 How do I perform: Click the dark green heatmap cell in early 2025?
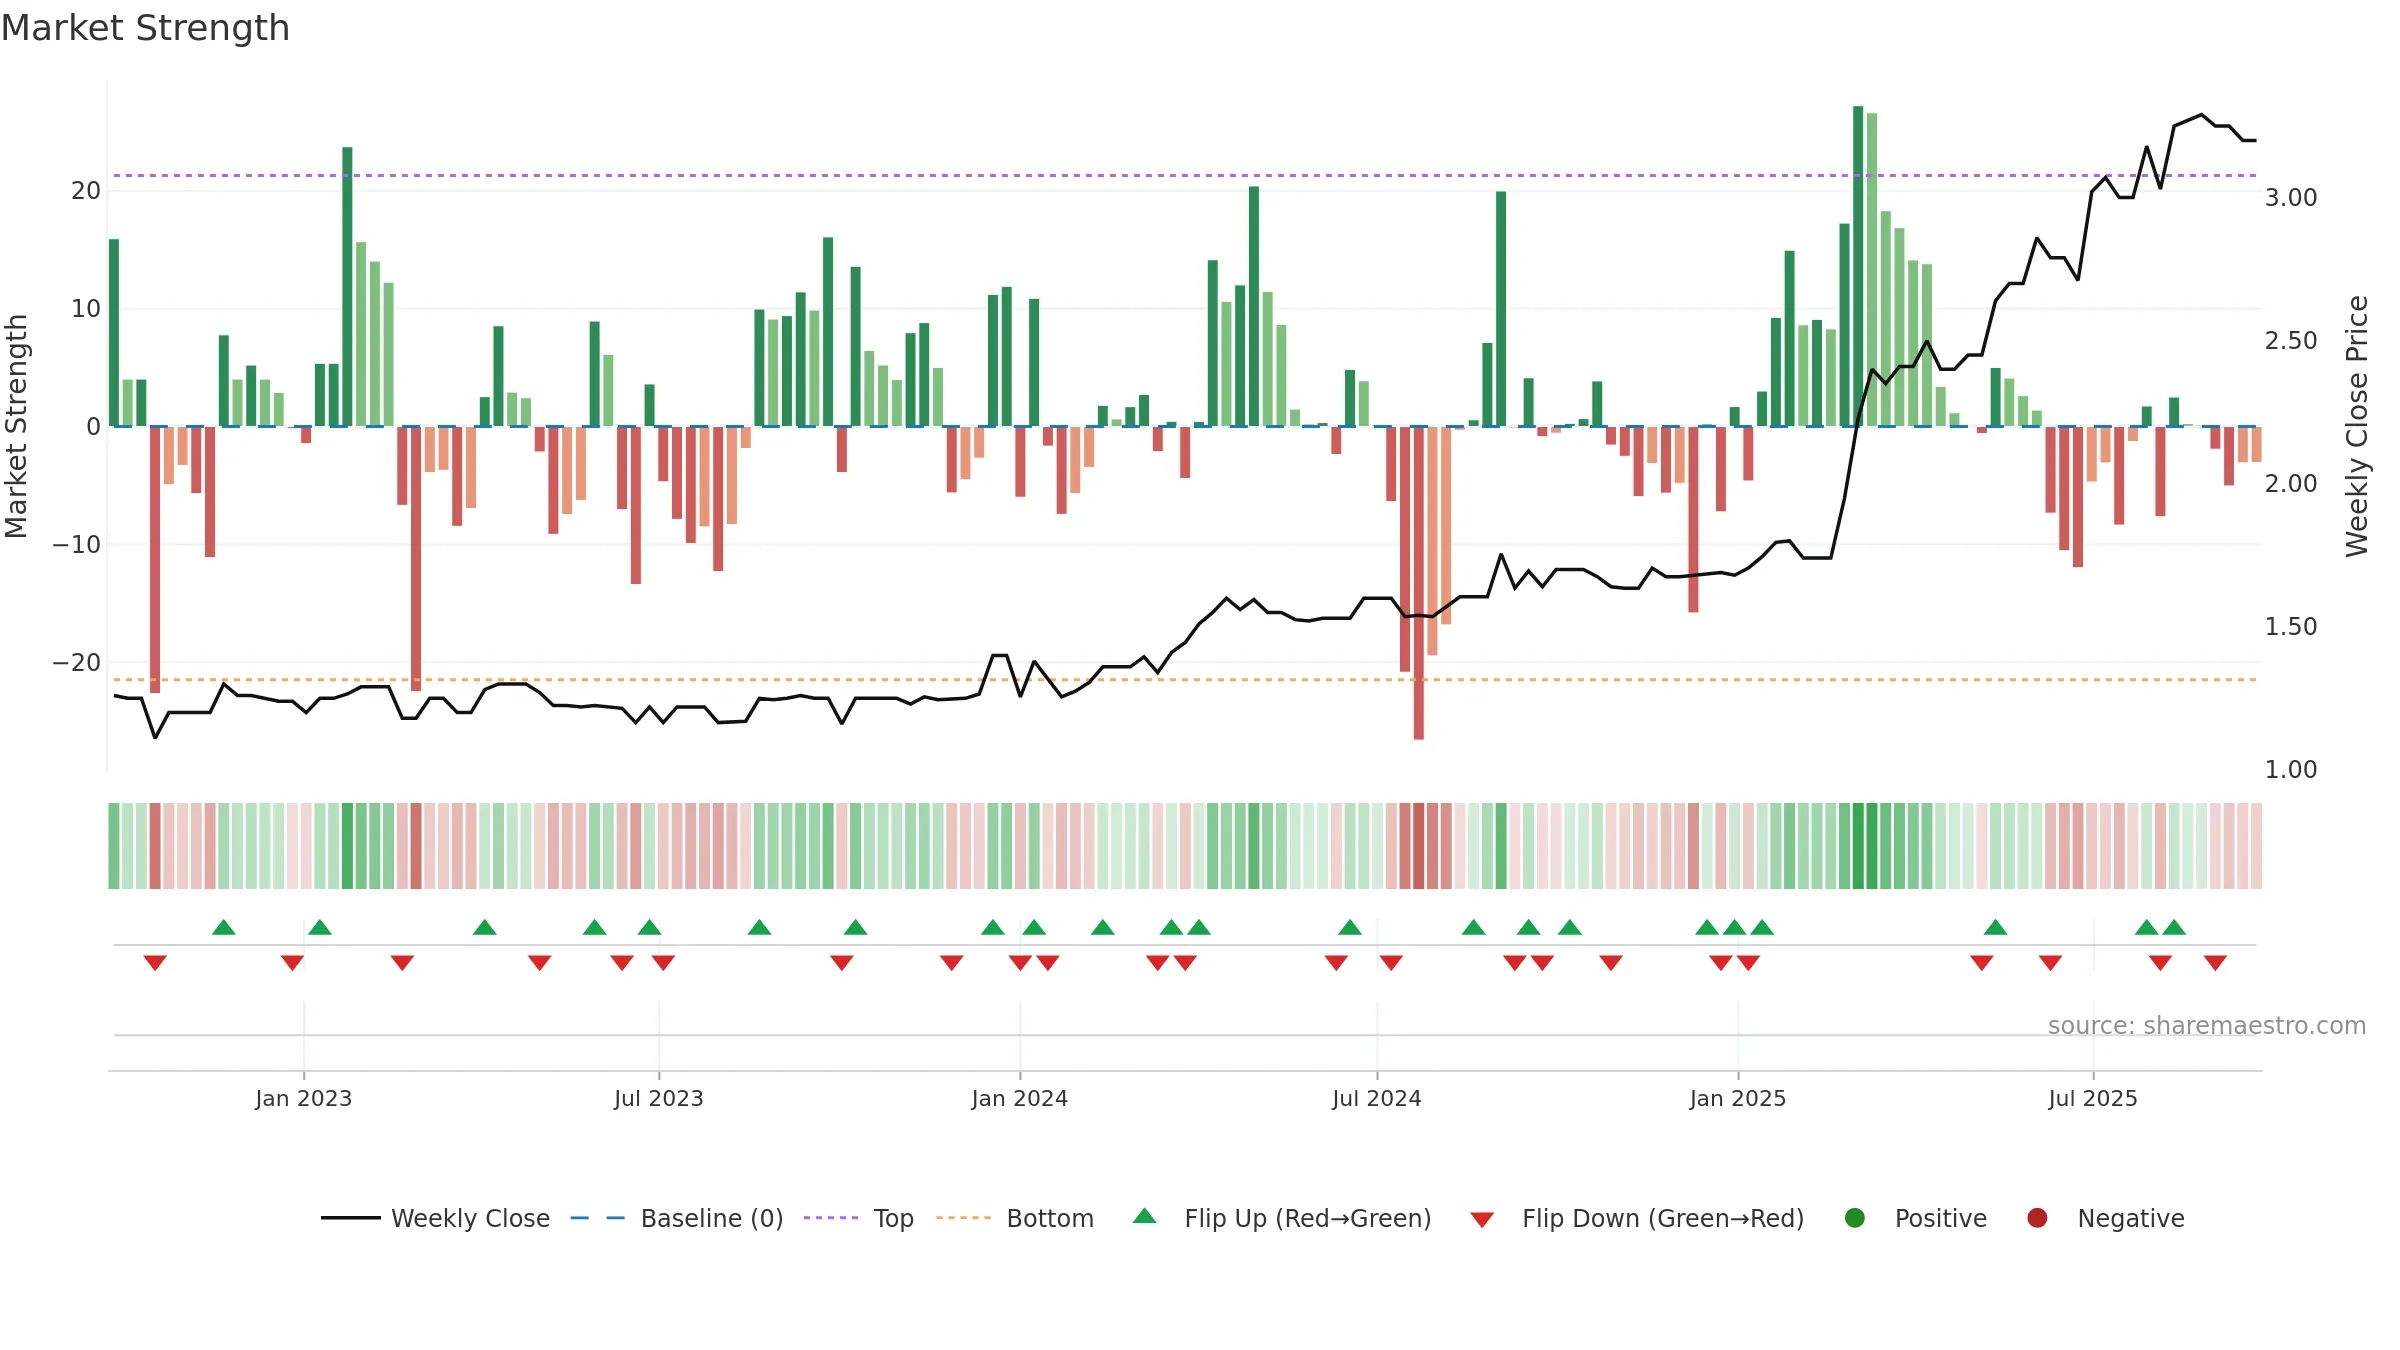point(1858,846)
